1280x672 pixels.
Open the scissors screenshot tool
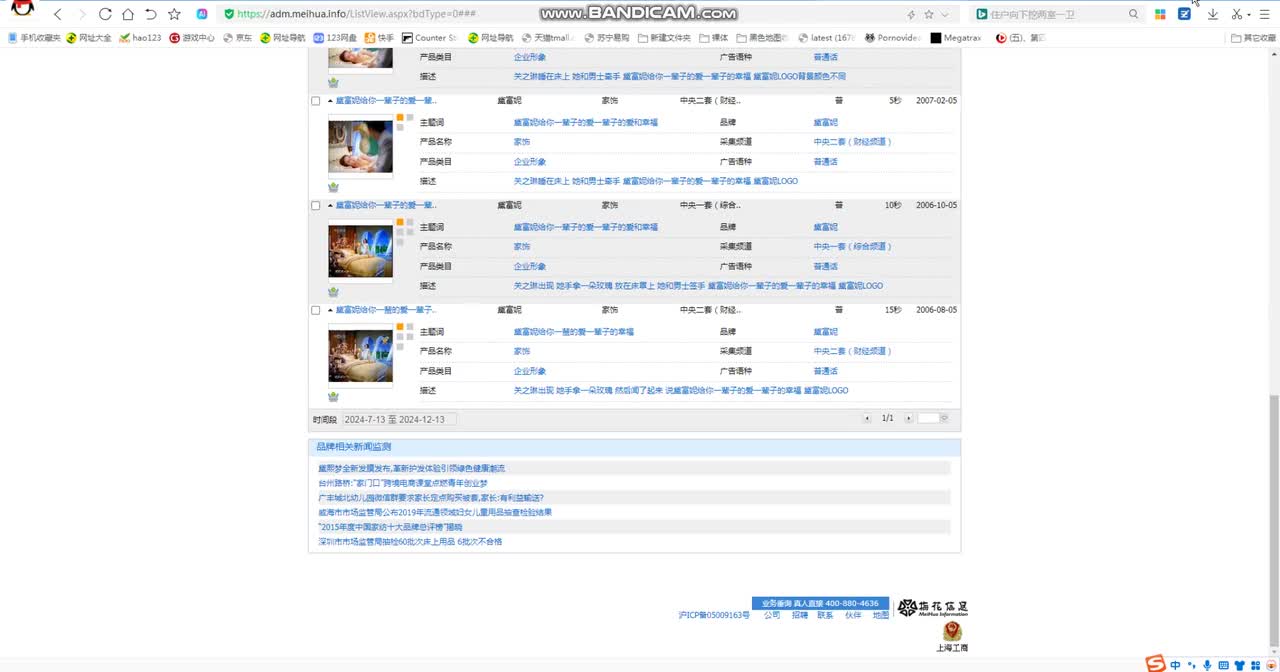pos(1237,14)
